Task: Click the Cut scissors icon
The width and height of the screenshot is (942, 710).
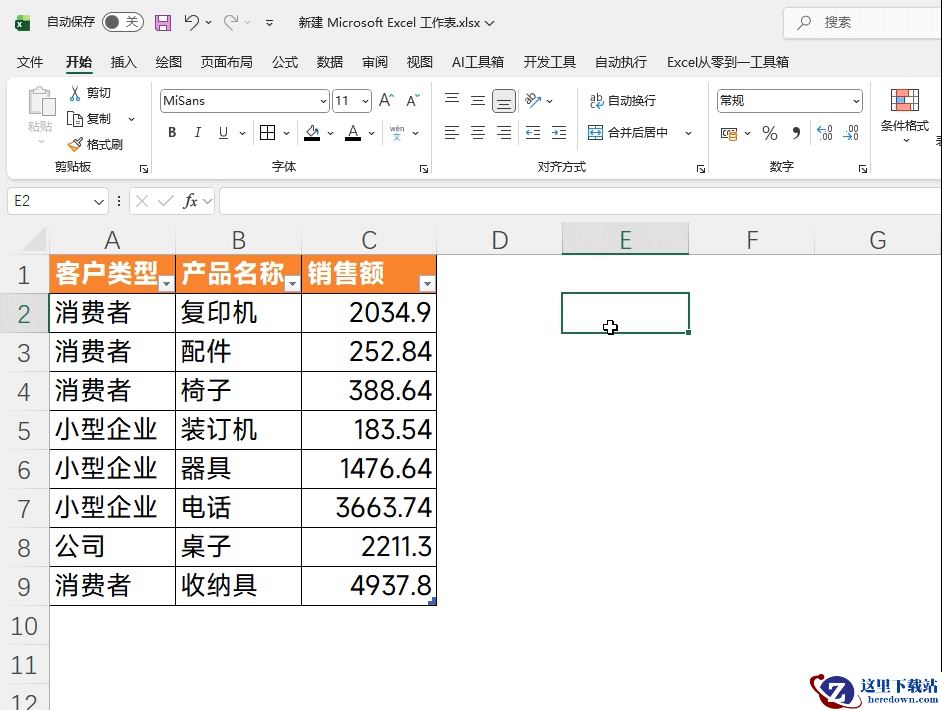Action: [74, 93]
